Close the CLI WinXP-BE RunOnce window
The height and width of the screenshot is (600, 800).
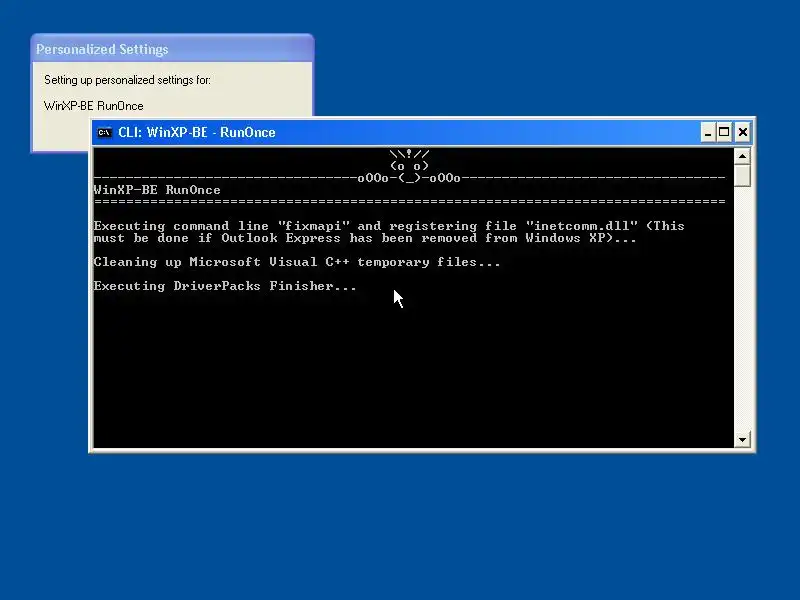pos(743,133)
